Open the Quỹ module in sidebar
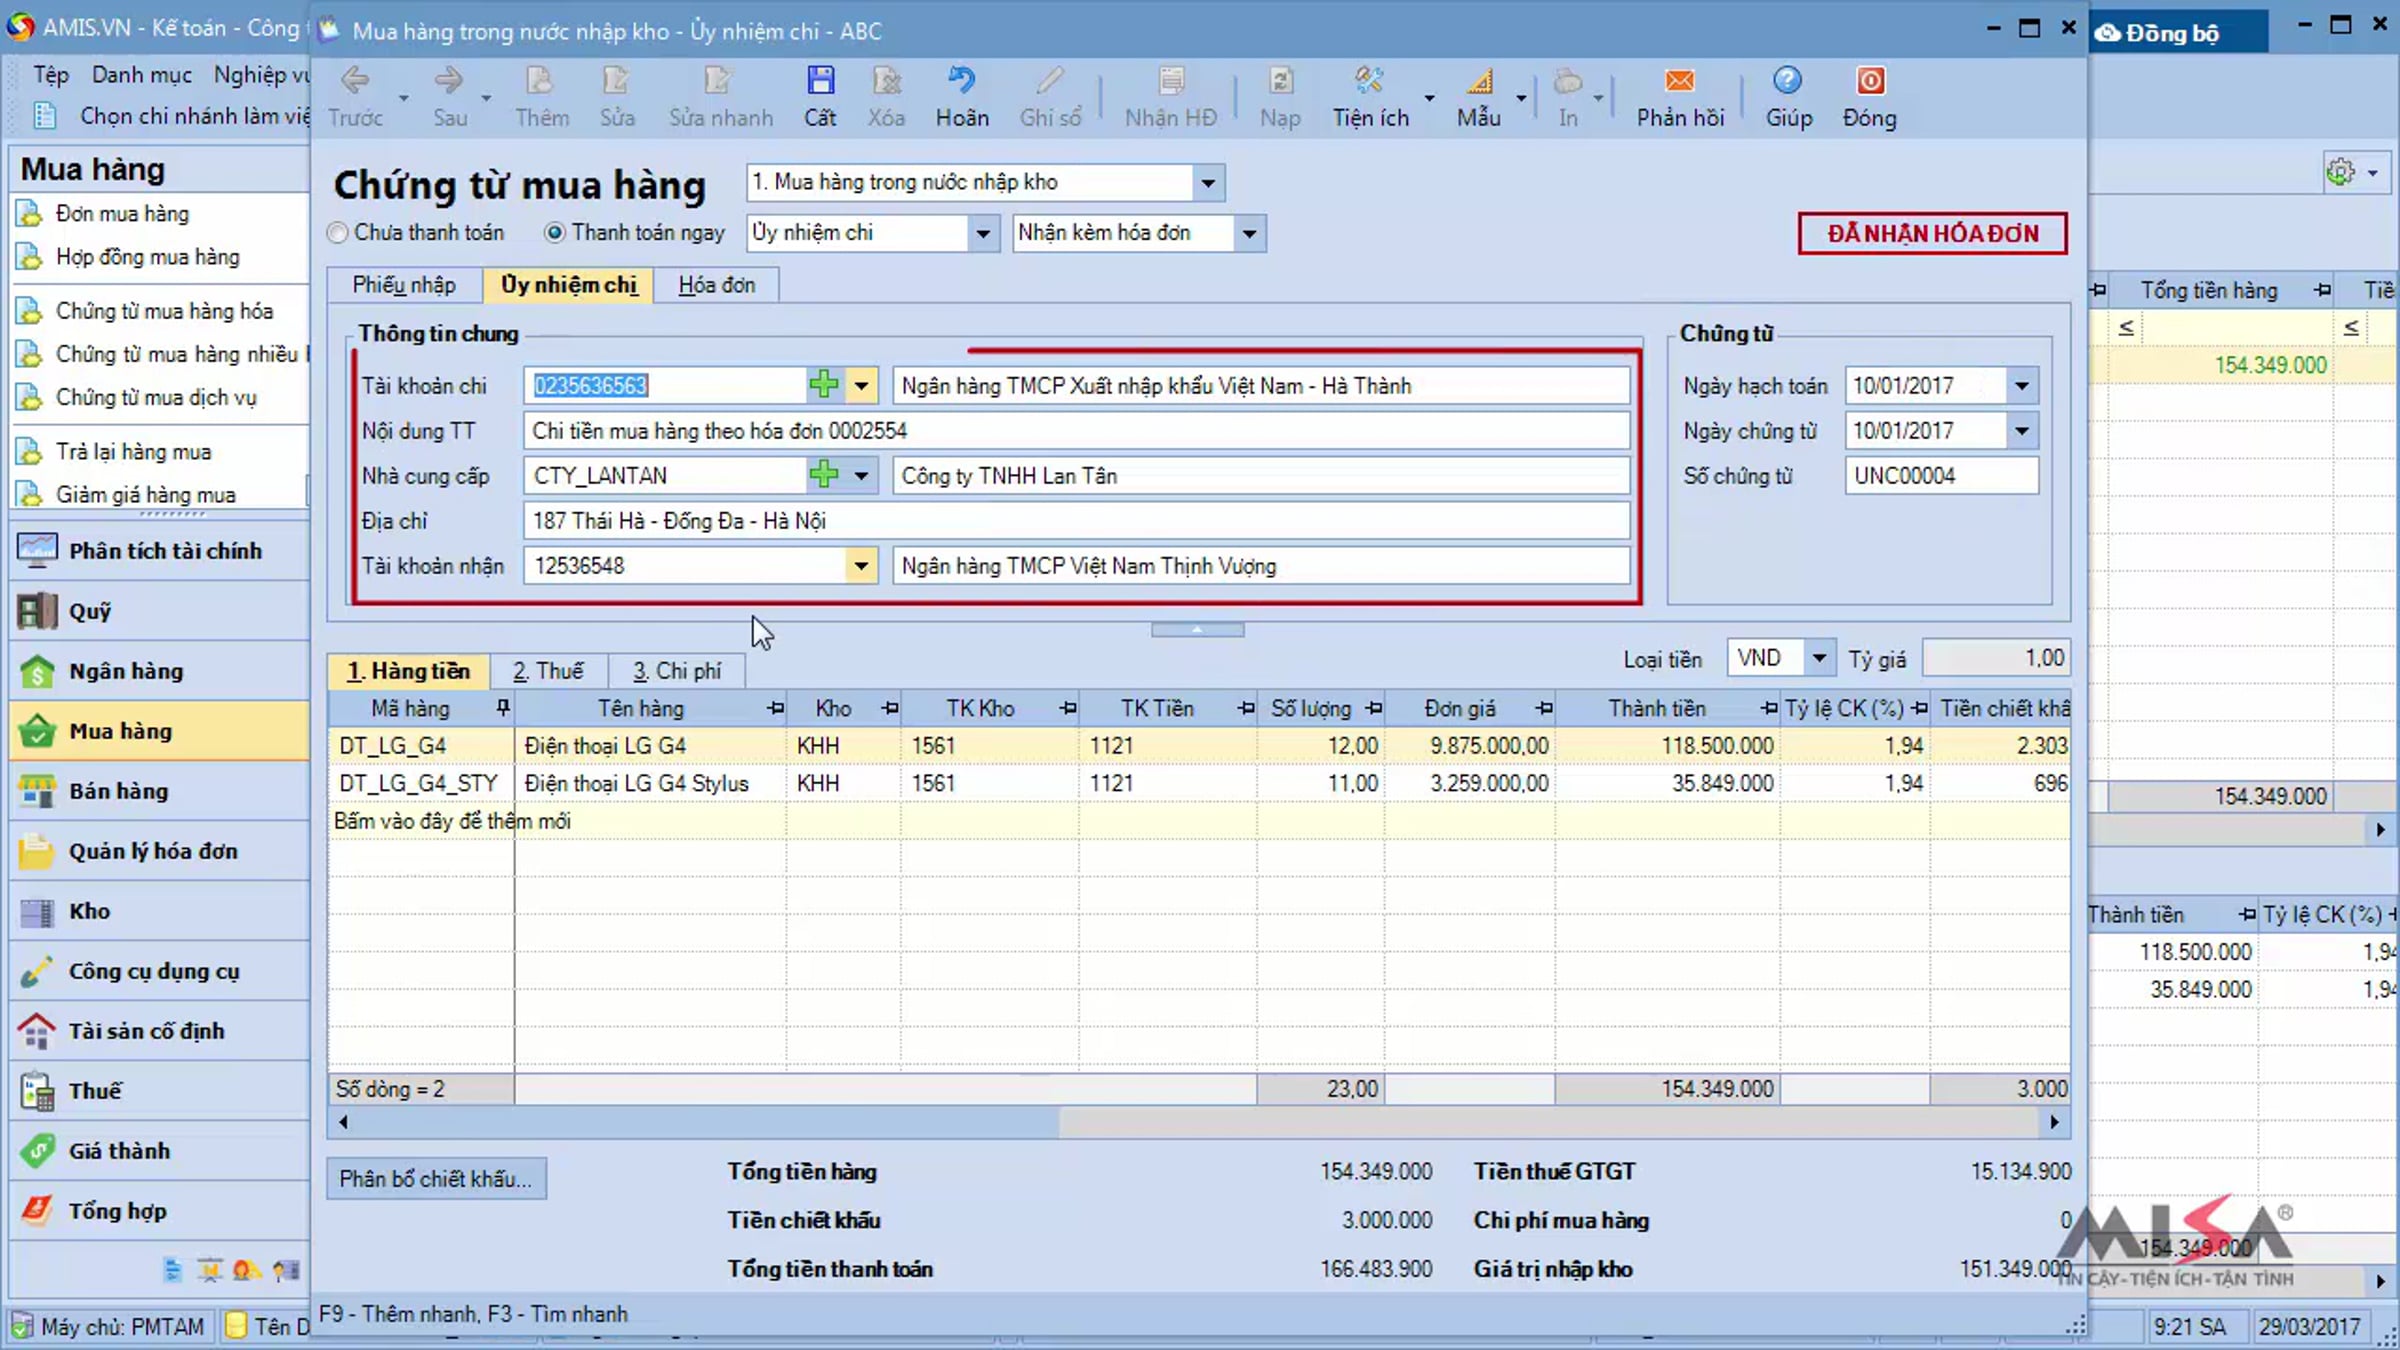This screenshot has width=2400, height=1350. 160,611
